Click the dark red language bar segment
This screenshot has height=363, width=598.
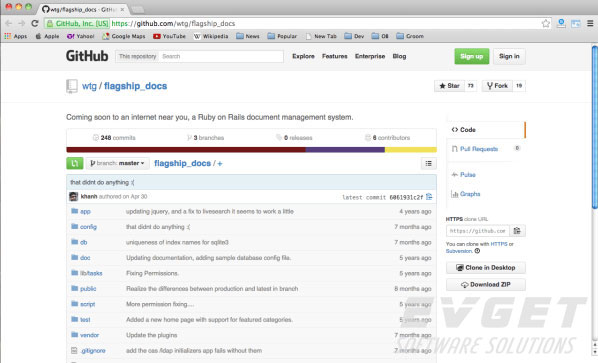click(x=186, y=150)
